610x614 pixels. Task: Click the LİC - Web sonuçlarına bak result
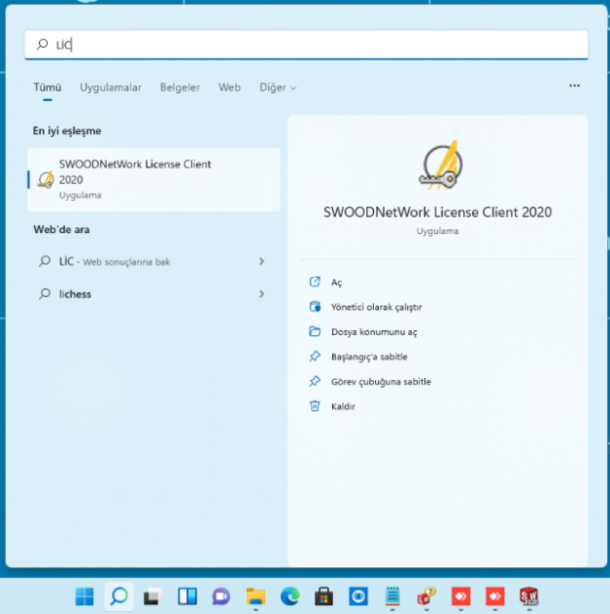click(x=153, y=261)
